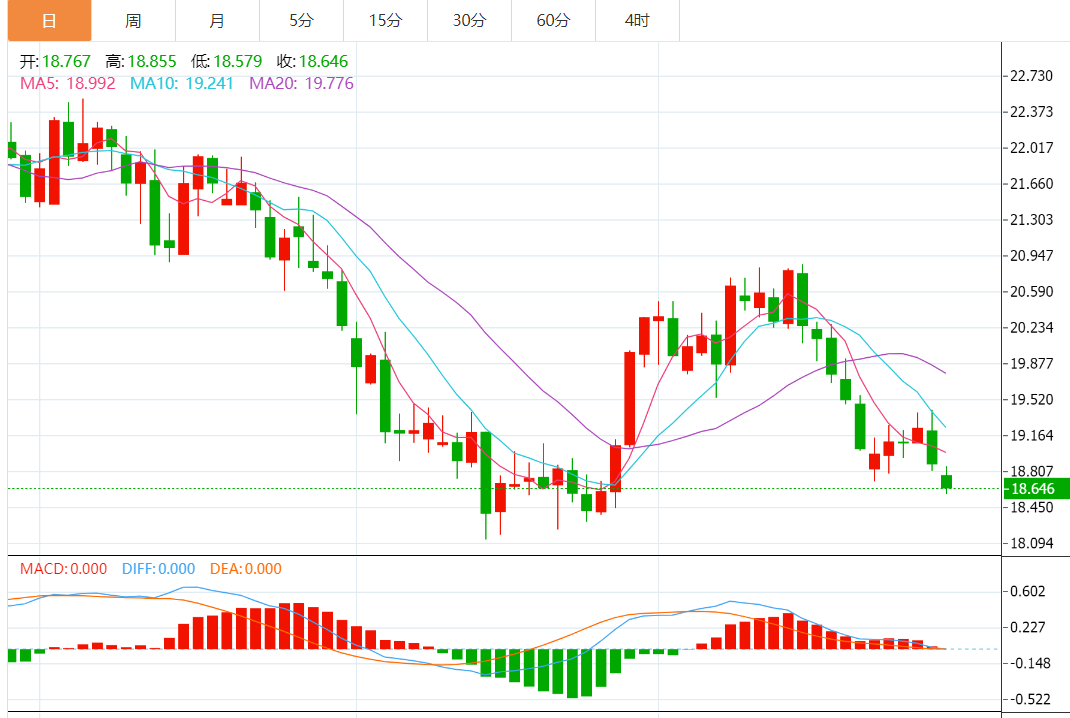Click the DEA: 0.000 label

[246, 569]
